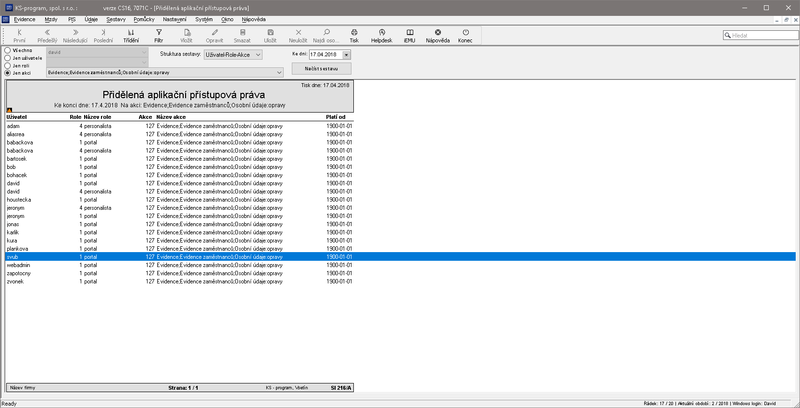Click into the Hledat search field

(x=760, y=35)
